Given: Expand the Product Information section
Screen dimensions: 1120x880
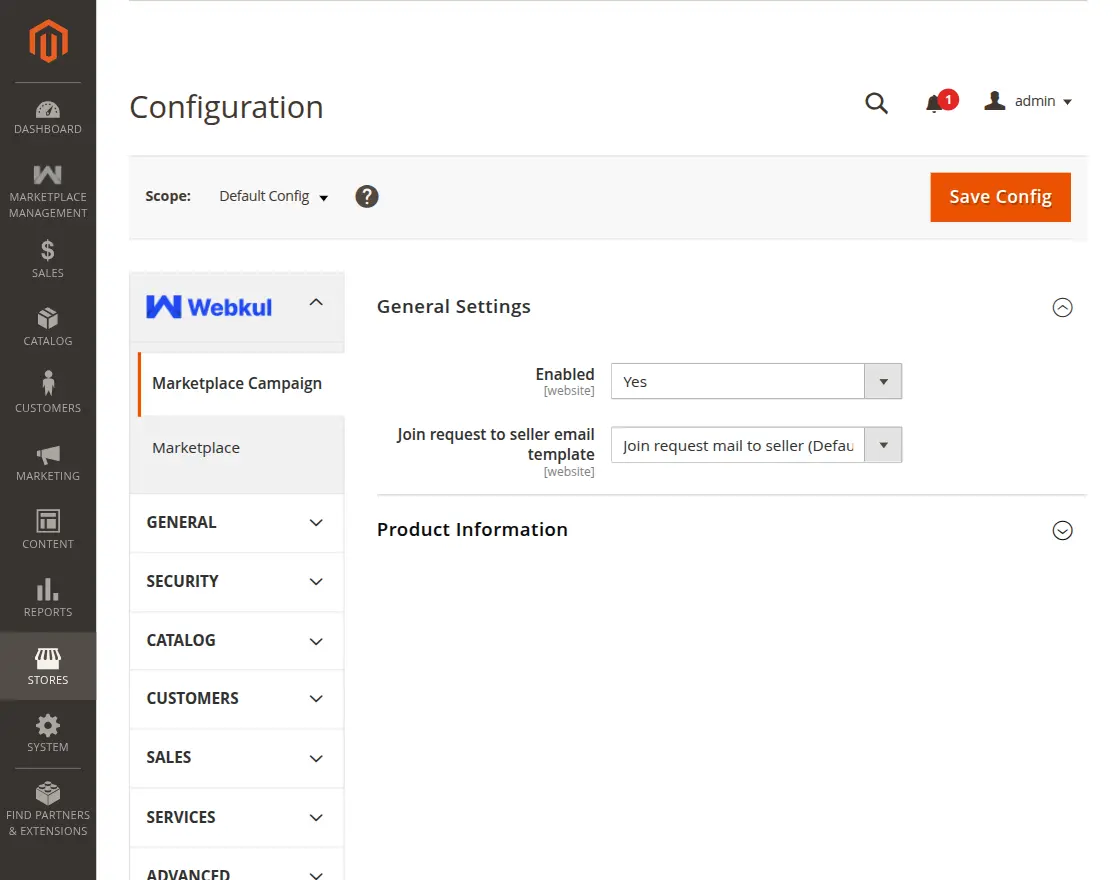Looking at the screenshot, I should (x=1062, y=530).
